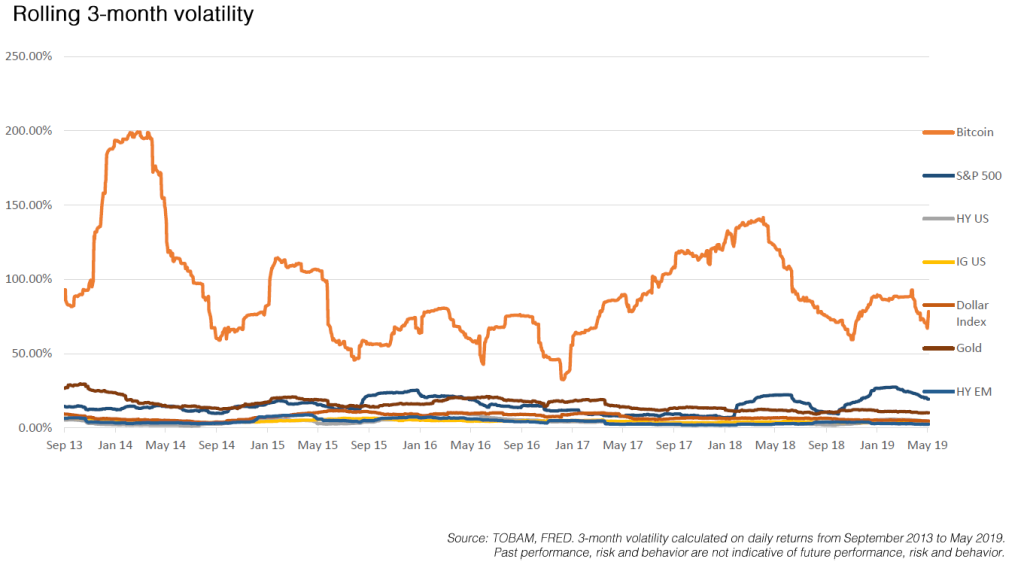The width and height of the screenshot is (1024, 571).
Task: Click the 200.00% y-axis label
Action: pyautogui.click(x=29, y=131)
